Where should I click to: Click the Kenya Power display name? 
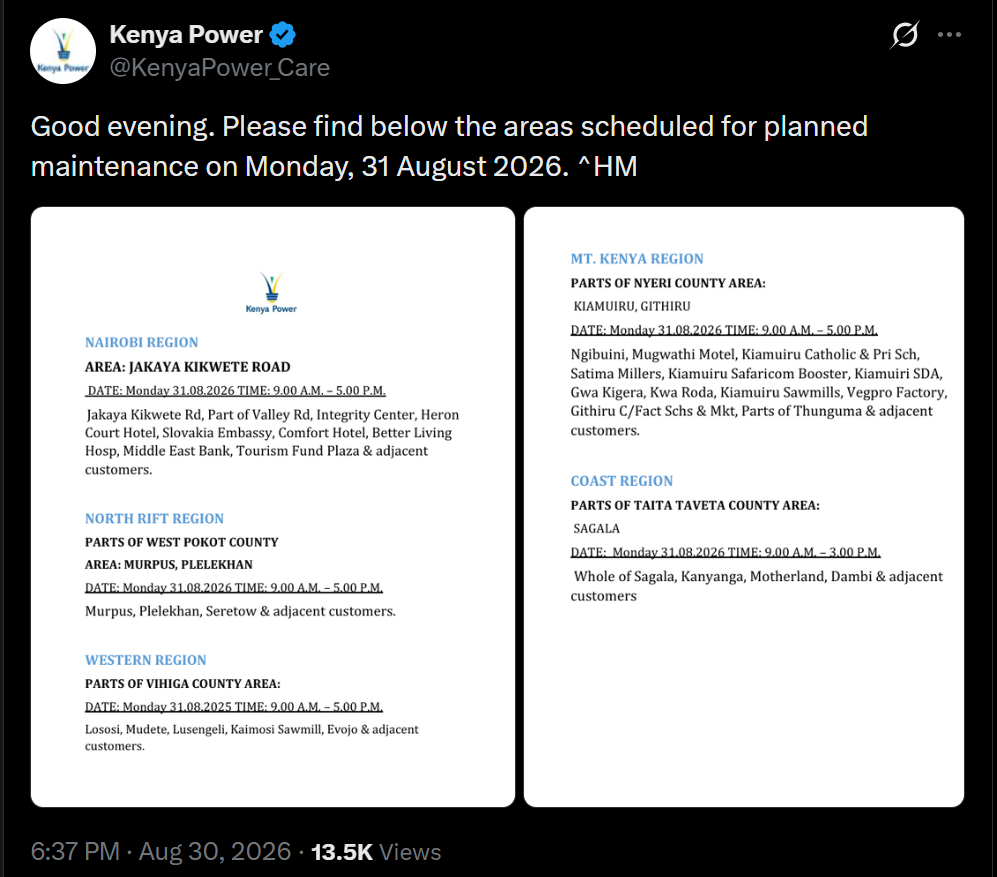click(x=186, y=34)
